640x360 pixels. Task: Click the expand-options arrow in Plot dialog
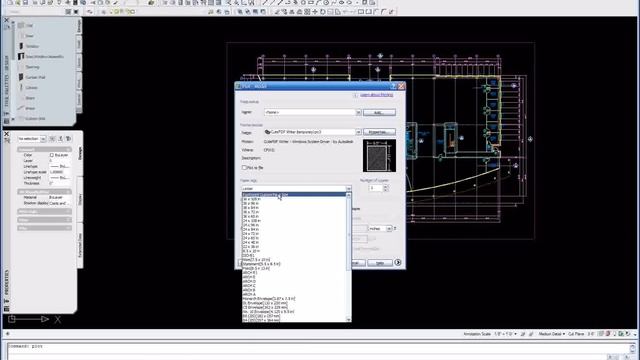coord(398,262)
